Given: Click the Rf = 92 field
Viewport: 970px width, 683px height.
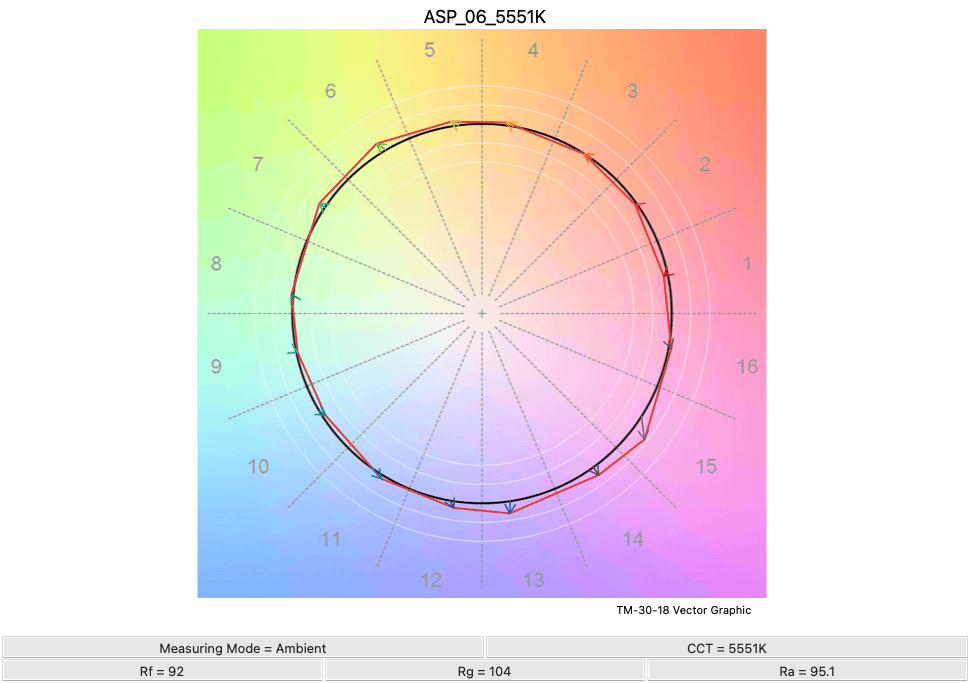Looking at the screenshot, I should (162, 671).
